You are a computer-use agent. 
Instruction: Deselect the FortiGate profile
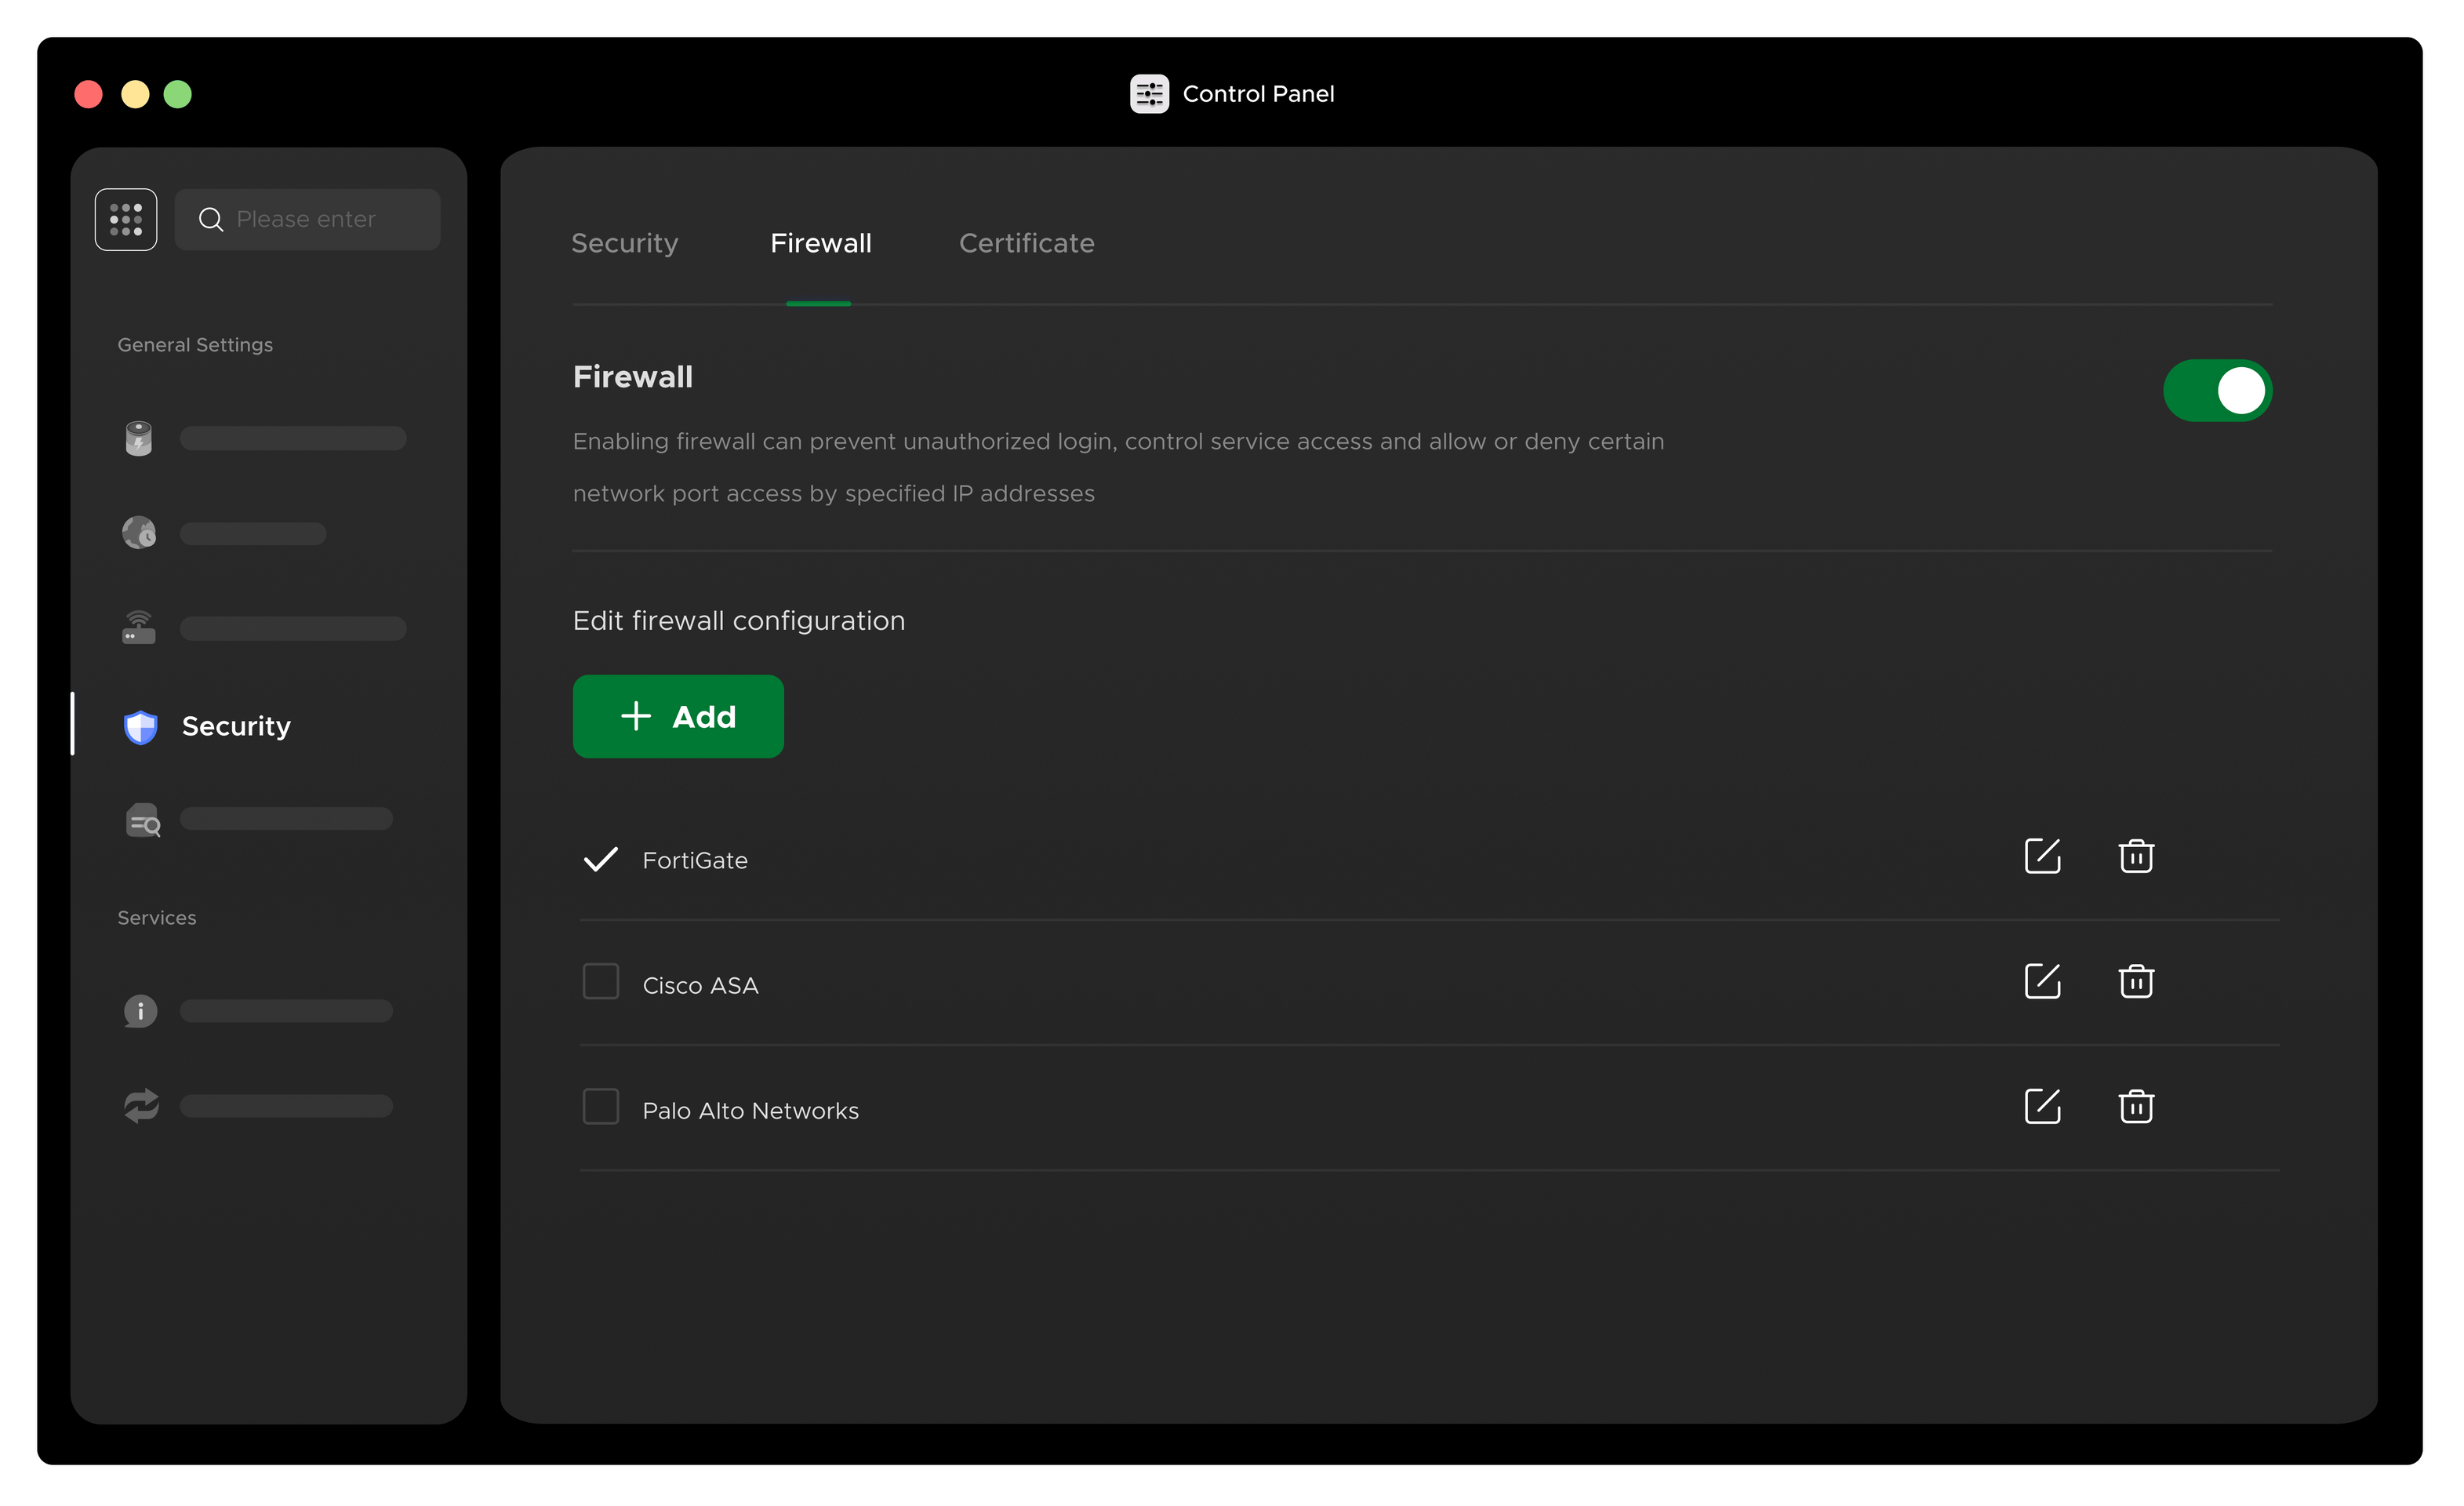click(601, 859)
